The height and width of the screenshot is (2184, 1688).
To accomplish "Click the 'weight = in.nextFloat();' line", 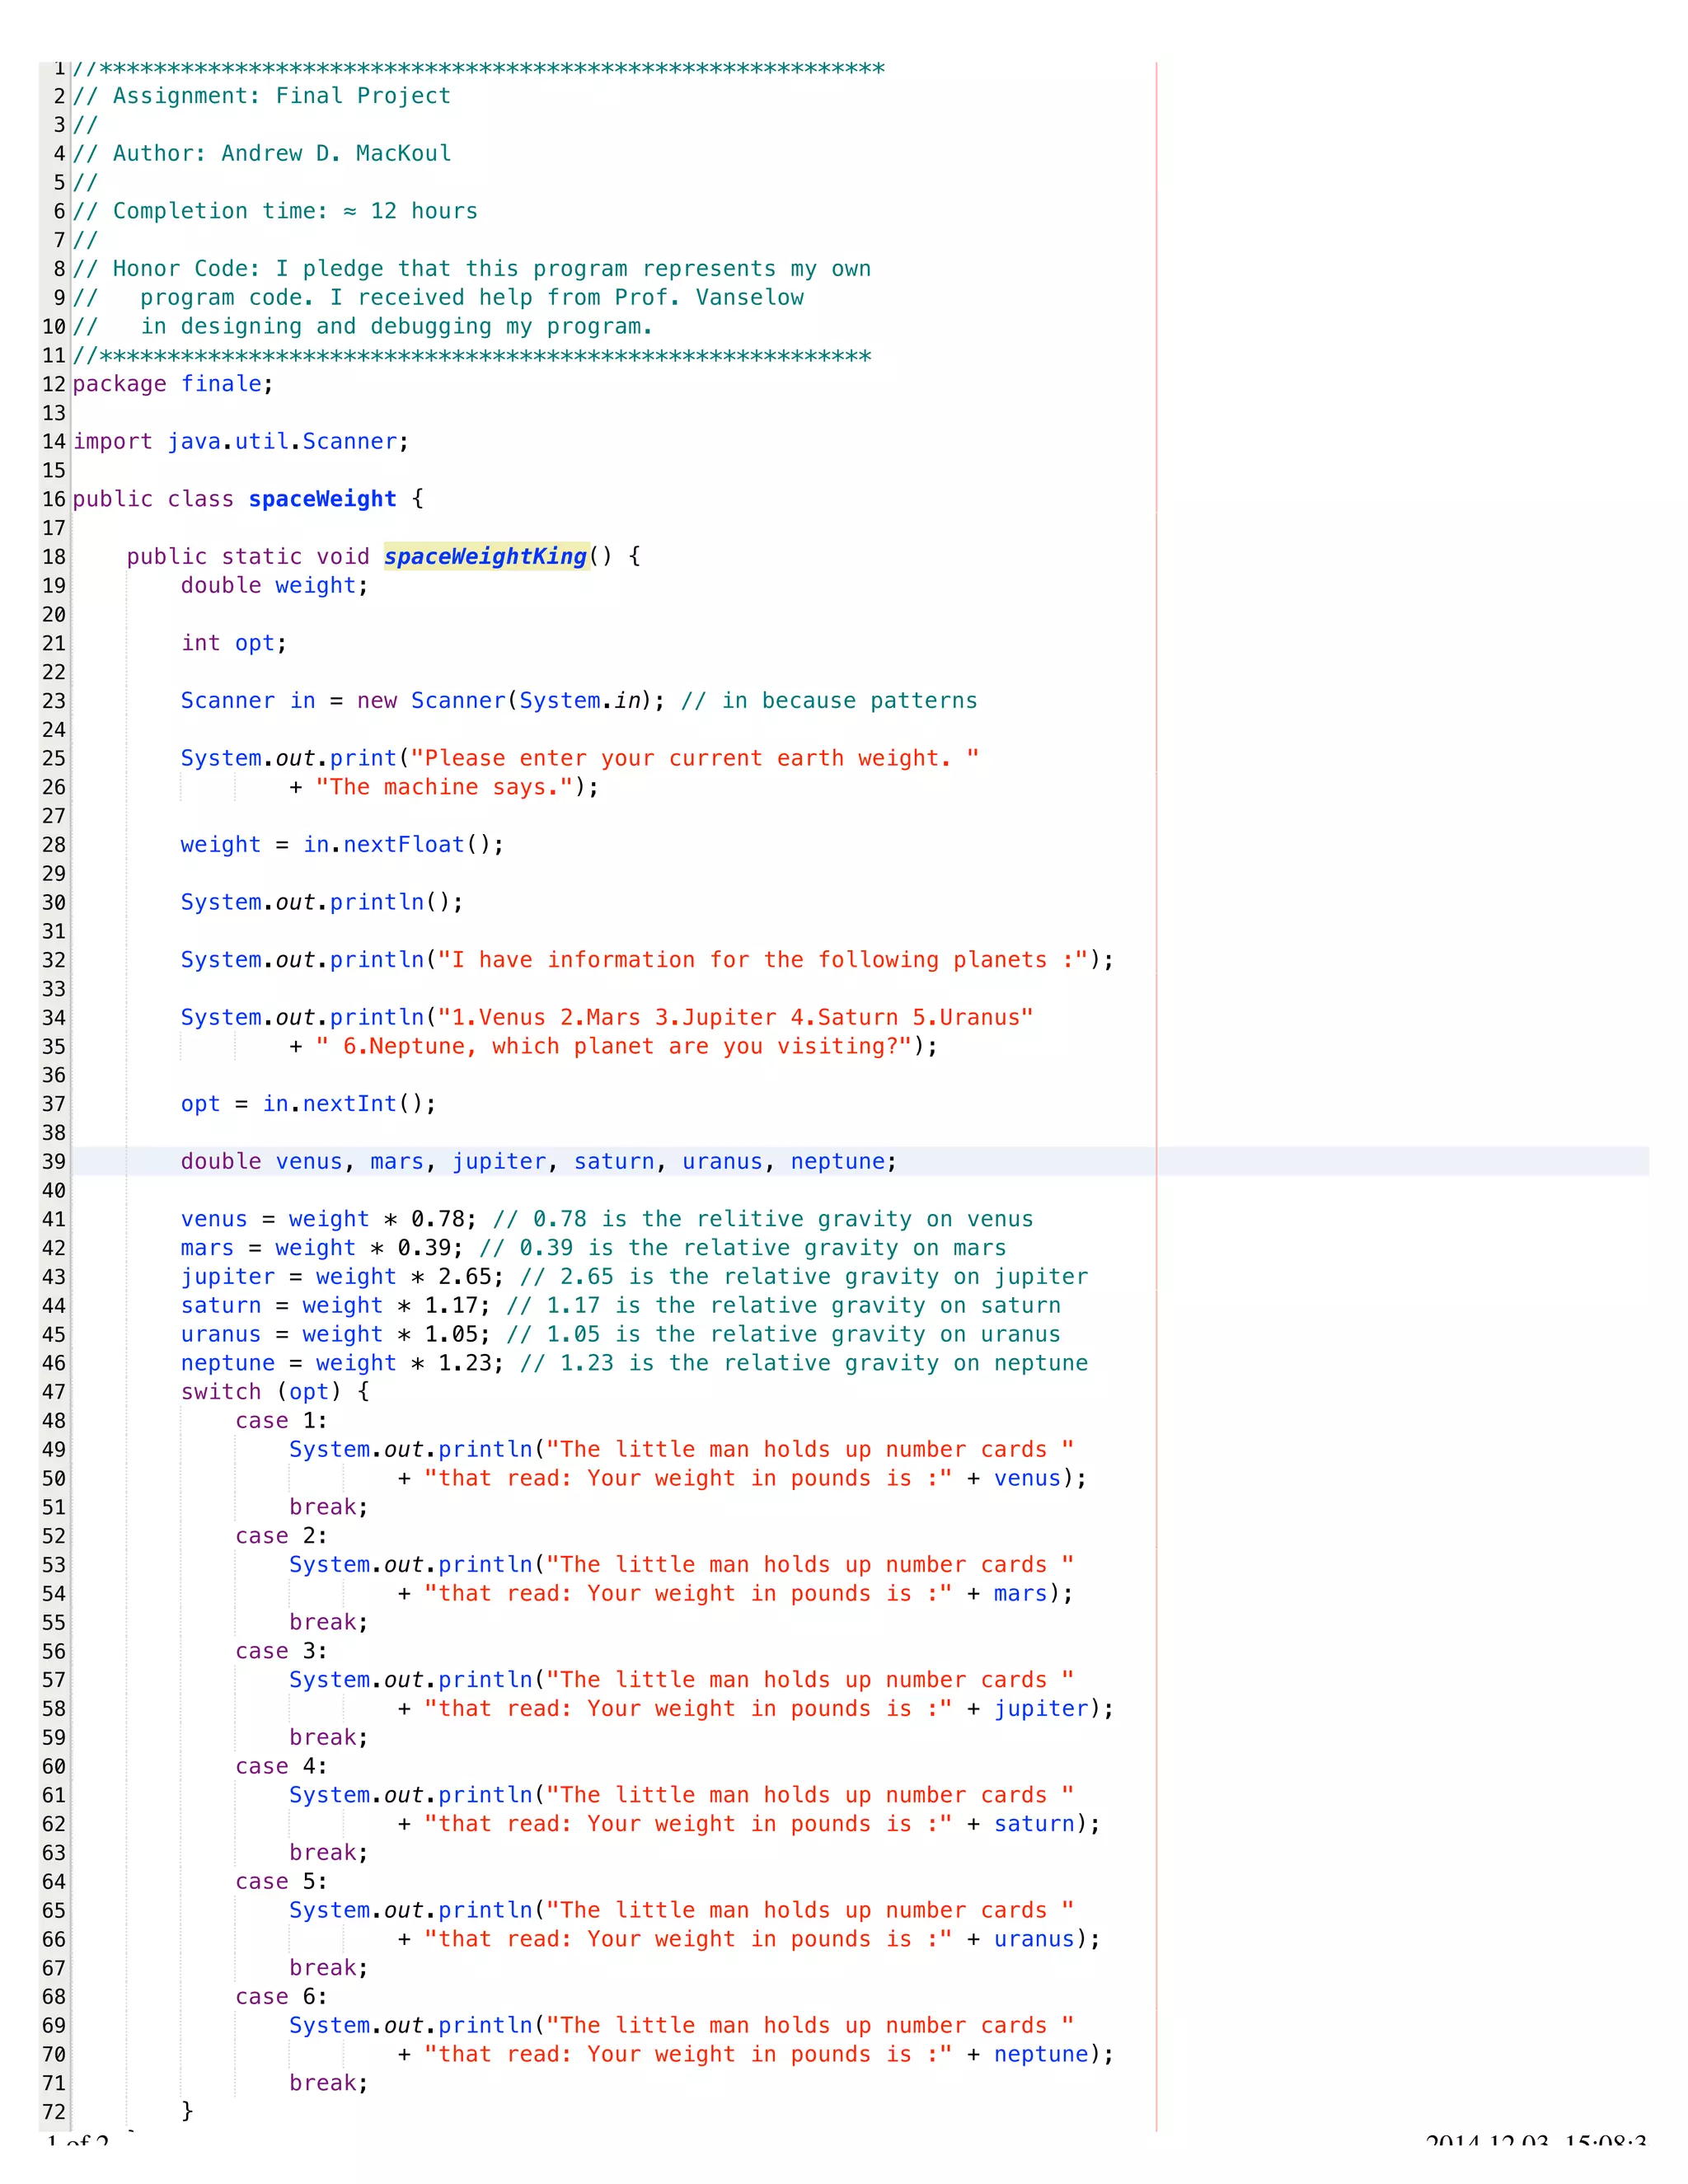I will tap(342, 845).
